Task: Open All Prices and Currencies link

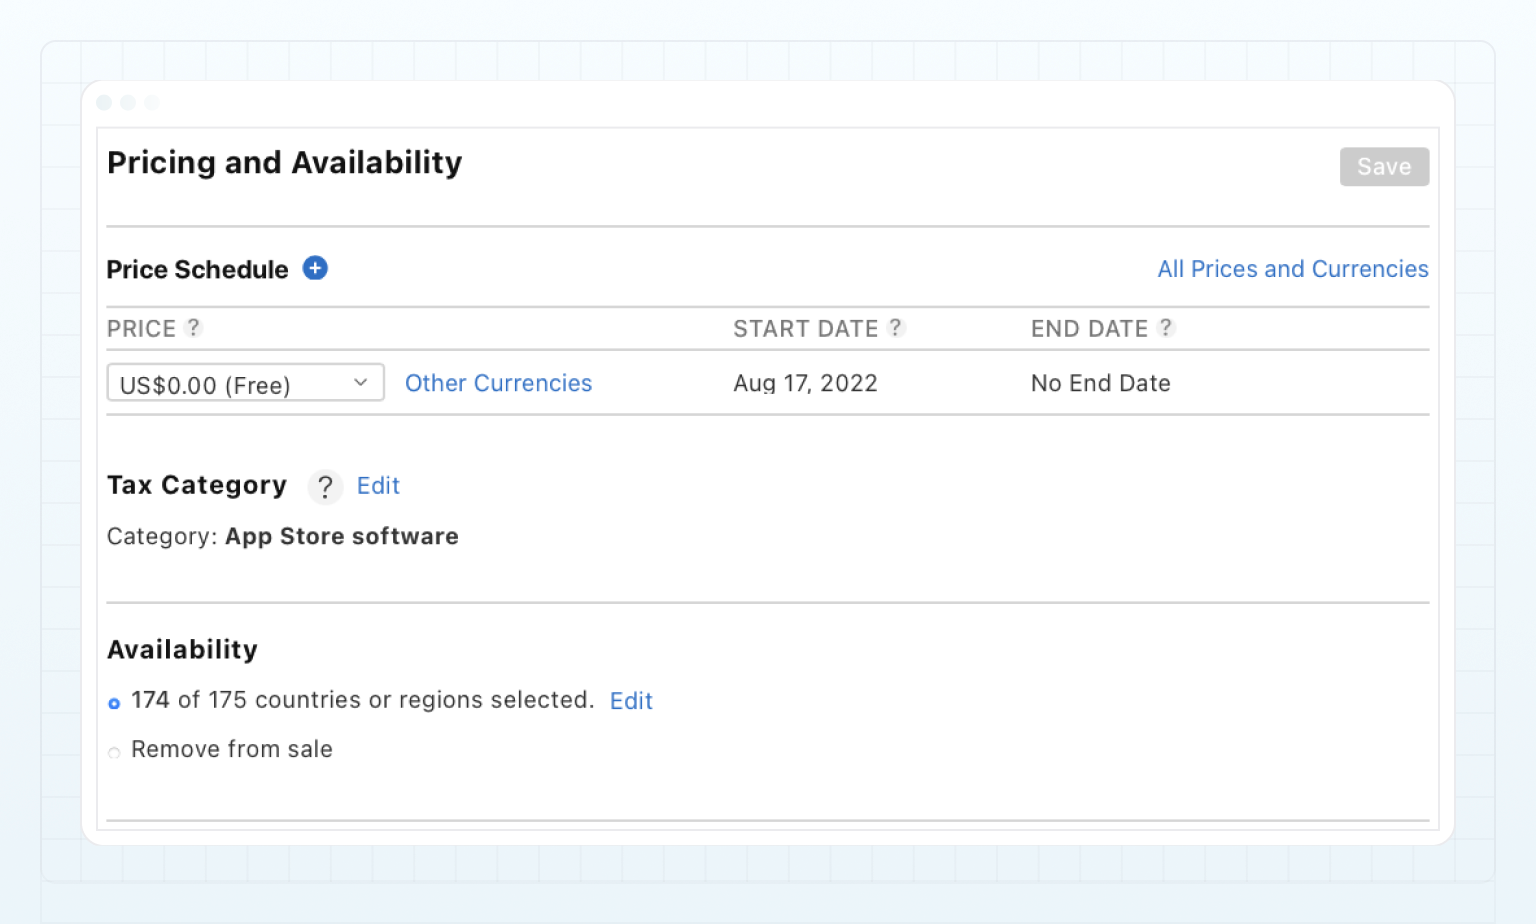Action: pyautogui.click(x=1292, y=269)
